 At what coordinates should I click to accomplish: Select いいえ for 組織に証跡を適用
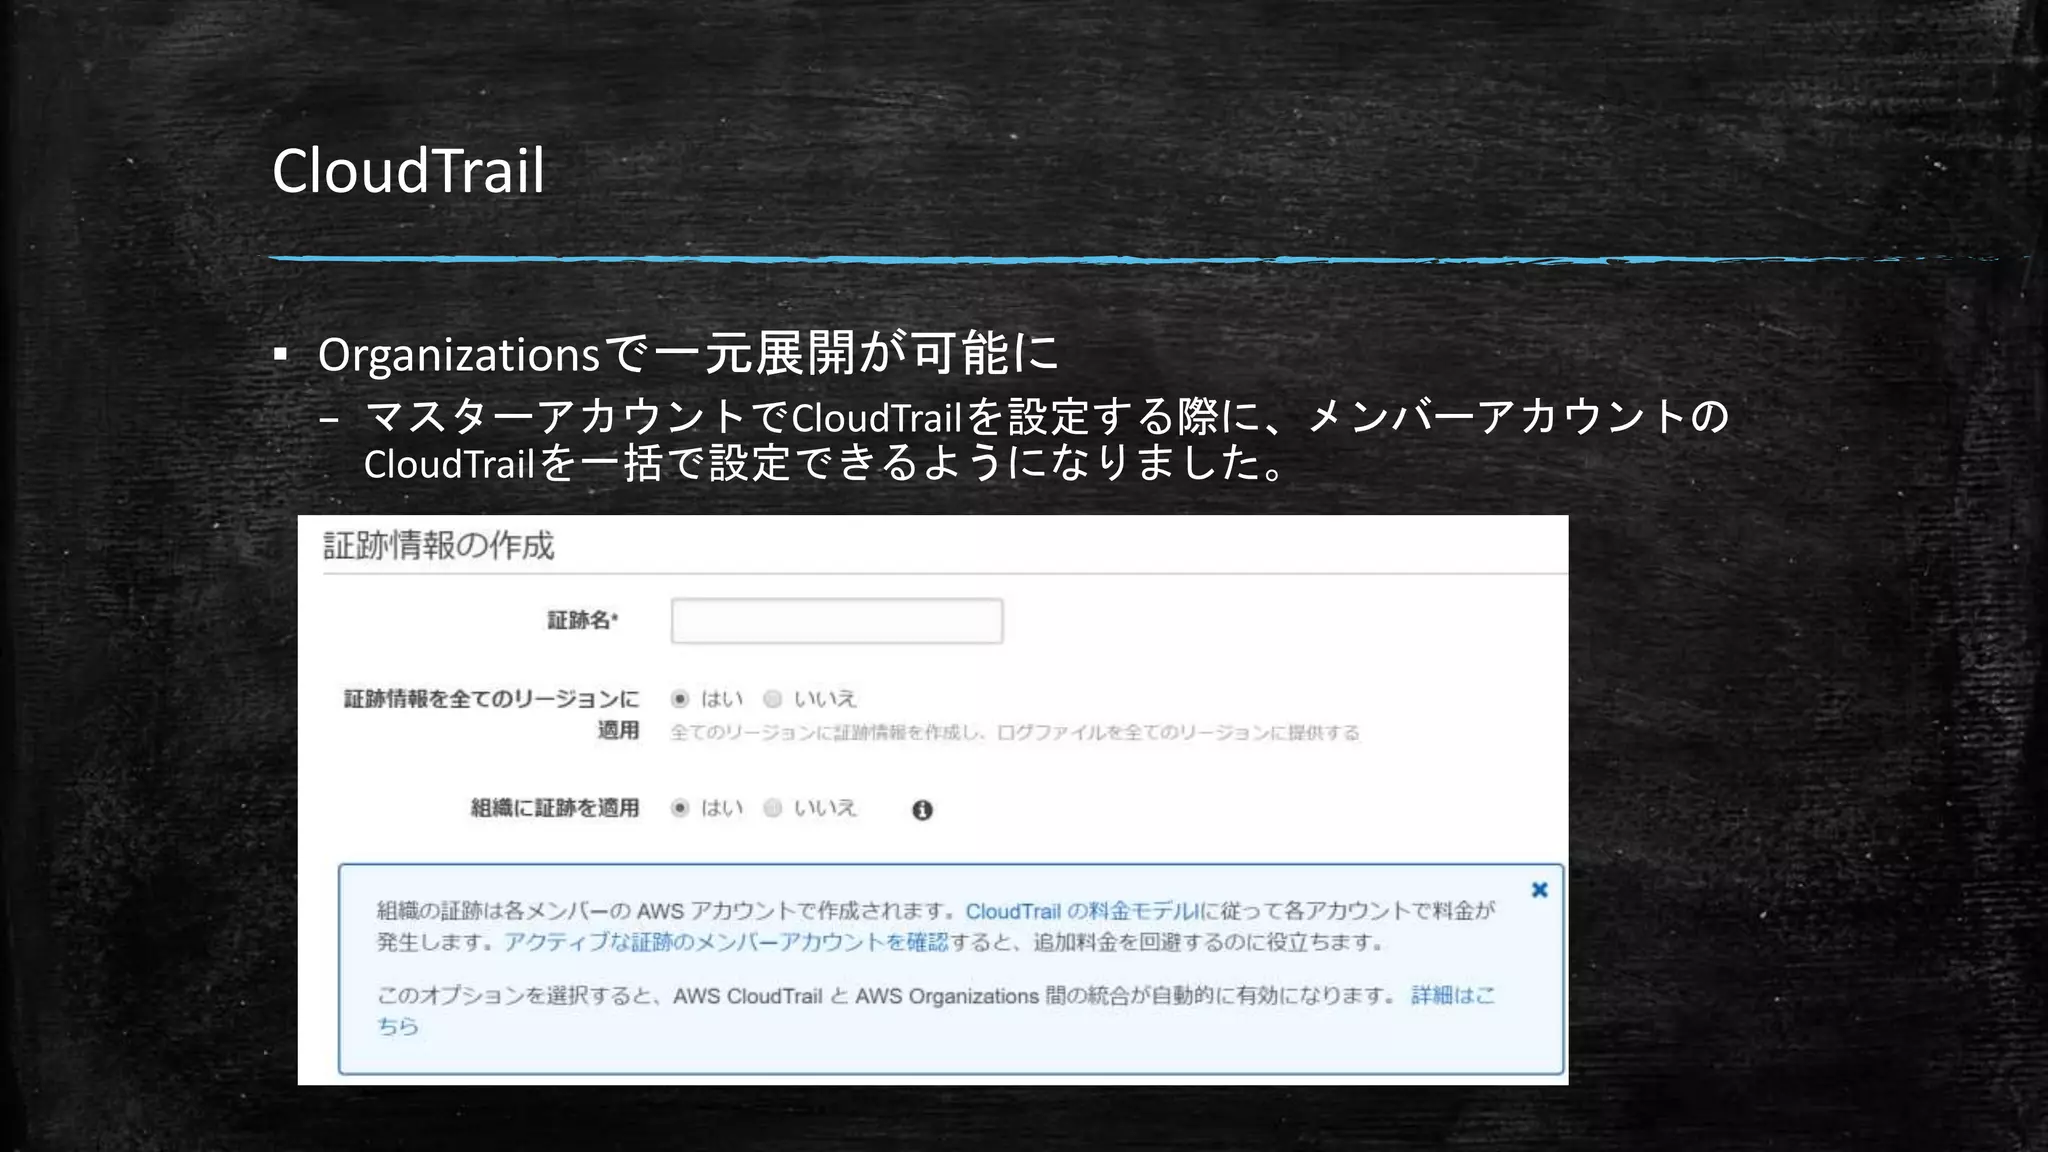[x=772, y=808]
